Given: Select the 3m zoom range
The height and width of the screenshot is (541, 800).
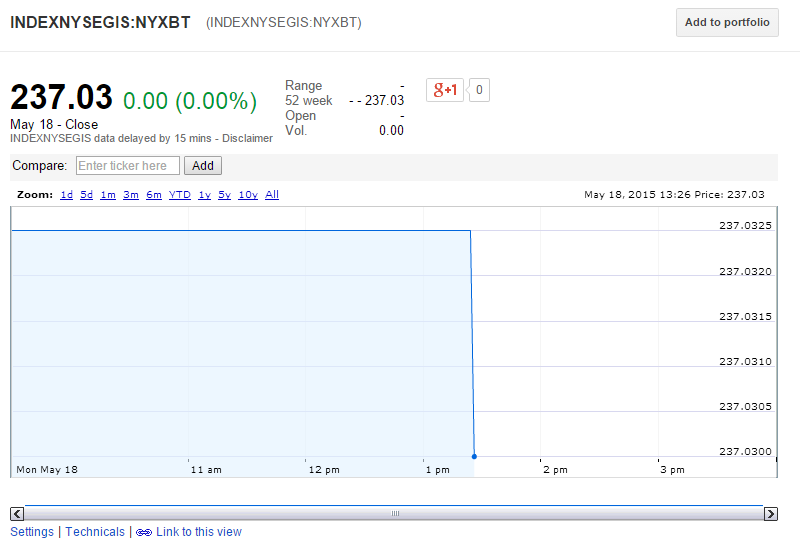Looking at the screenshot, I should (131, 195).
